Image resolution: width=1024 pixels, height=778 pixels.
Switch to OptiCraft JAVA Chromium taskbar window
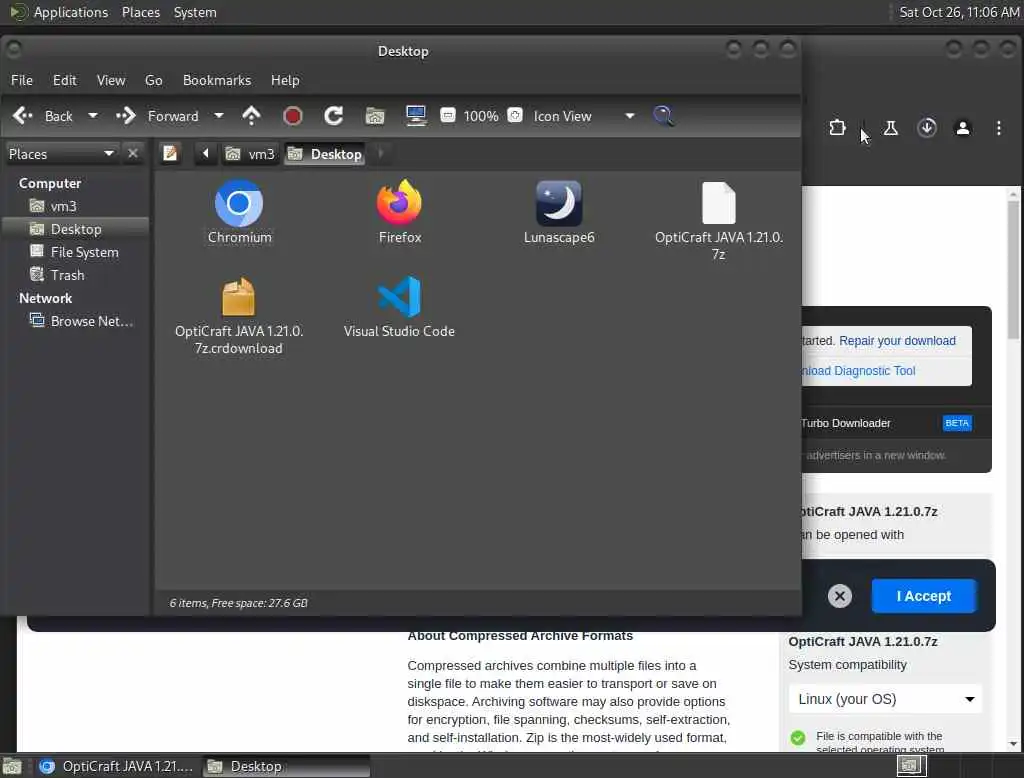(x=116, y=766)
